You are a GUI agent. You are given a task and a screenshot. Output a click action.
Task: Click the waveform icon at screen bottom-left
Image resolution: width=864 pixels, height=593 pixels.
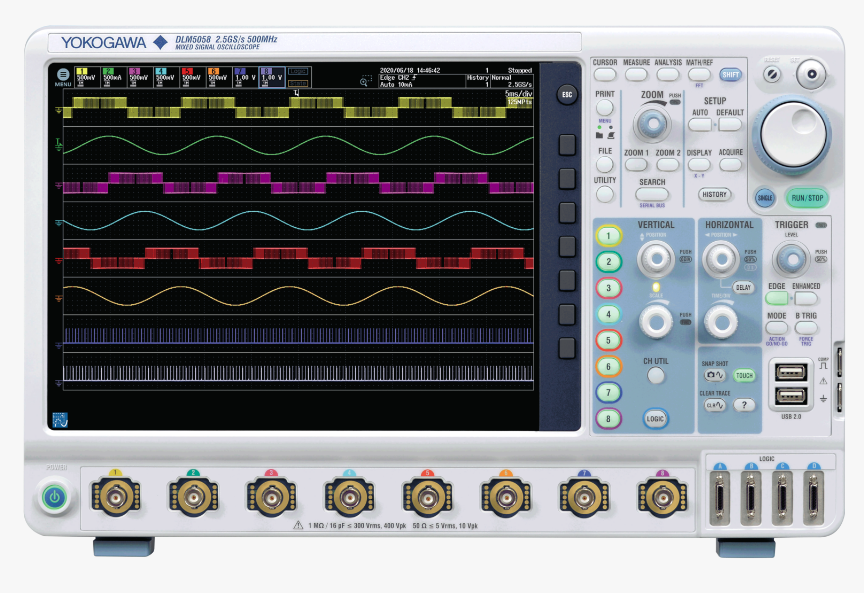pos(59,421)
